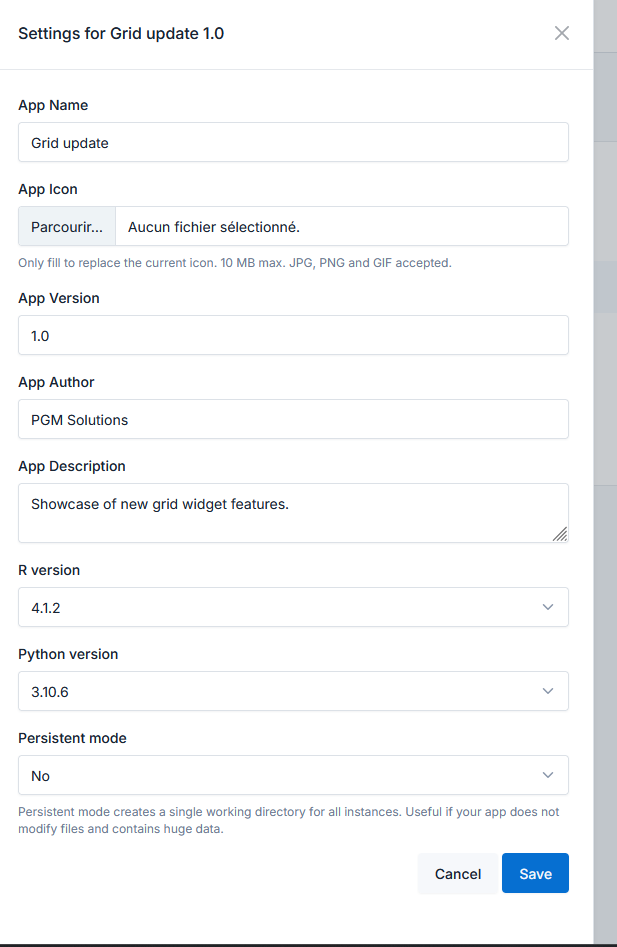617x947 pixels.
Task: Focus the App Version field showing 1.0
Action: coord(293,336)
